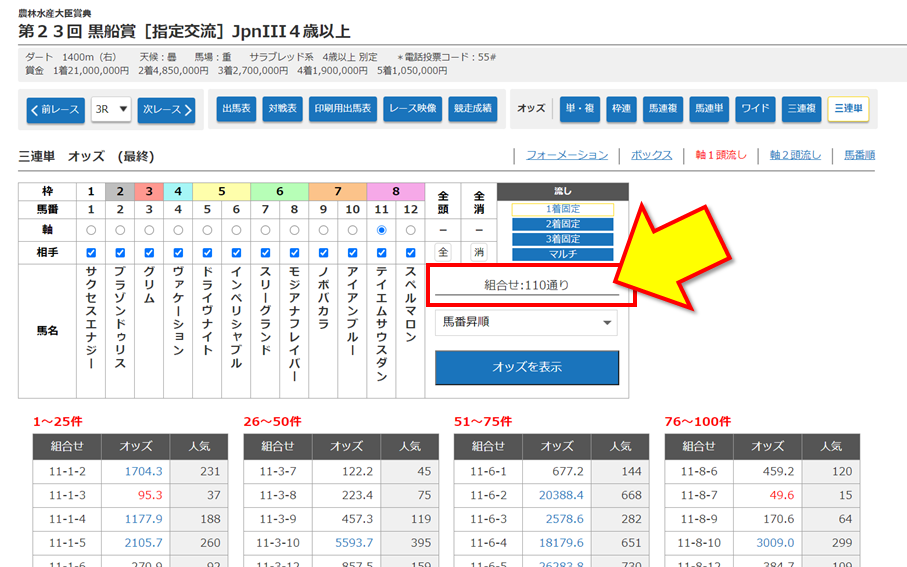This screenshot has width=907, height=567.
Task: Choose the マルチ option
Action: coord(562,254)
